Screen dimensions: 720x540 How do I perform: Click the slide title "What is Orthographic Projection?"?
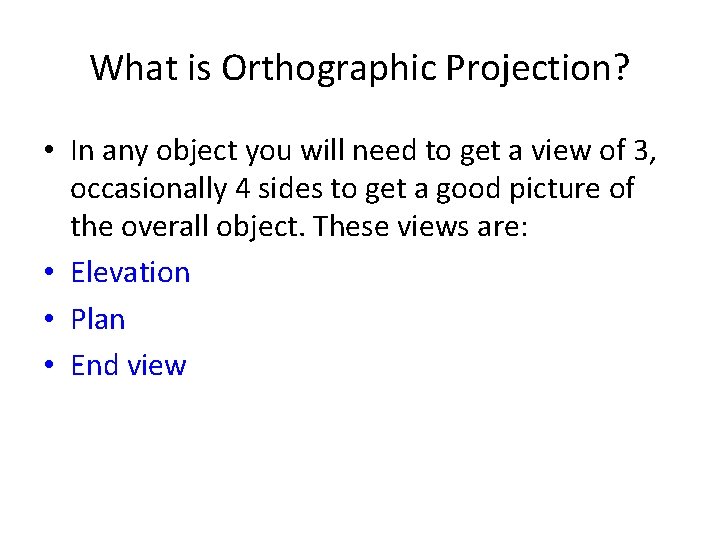pos(360,68)
